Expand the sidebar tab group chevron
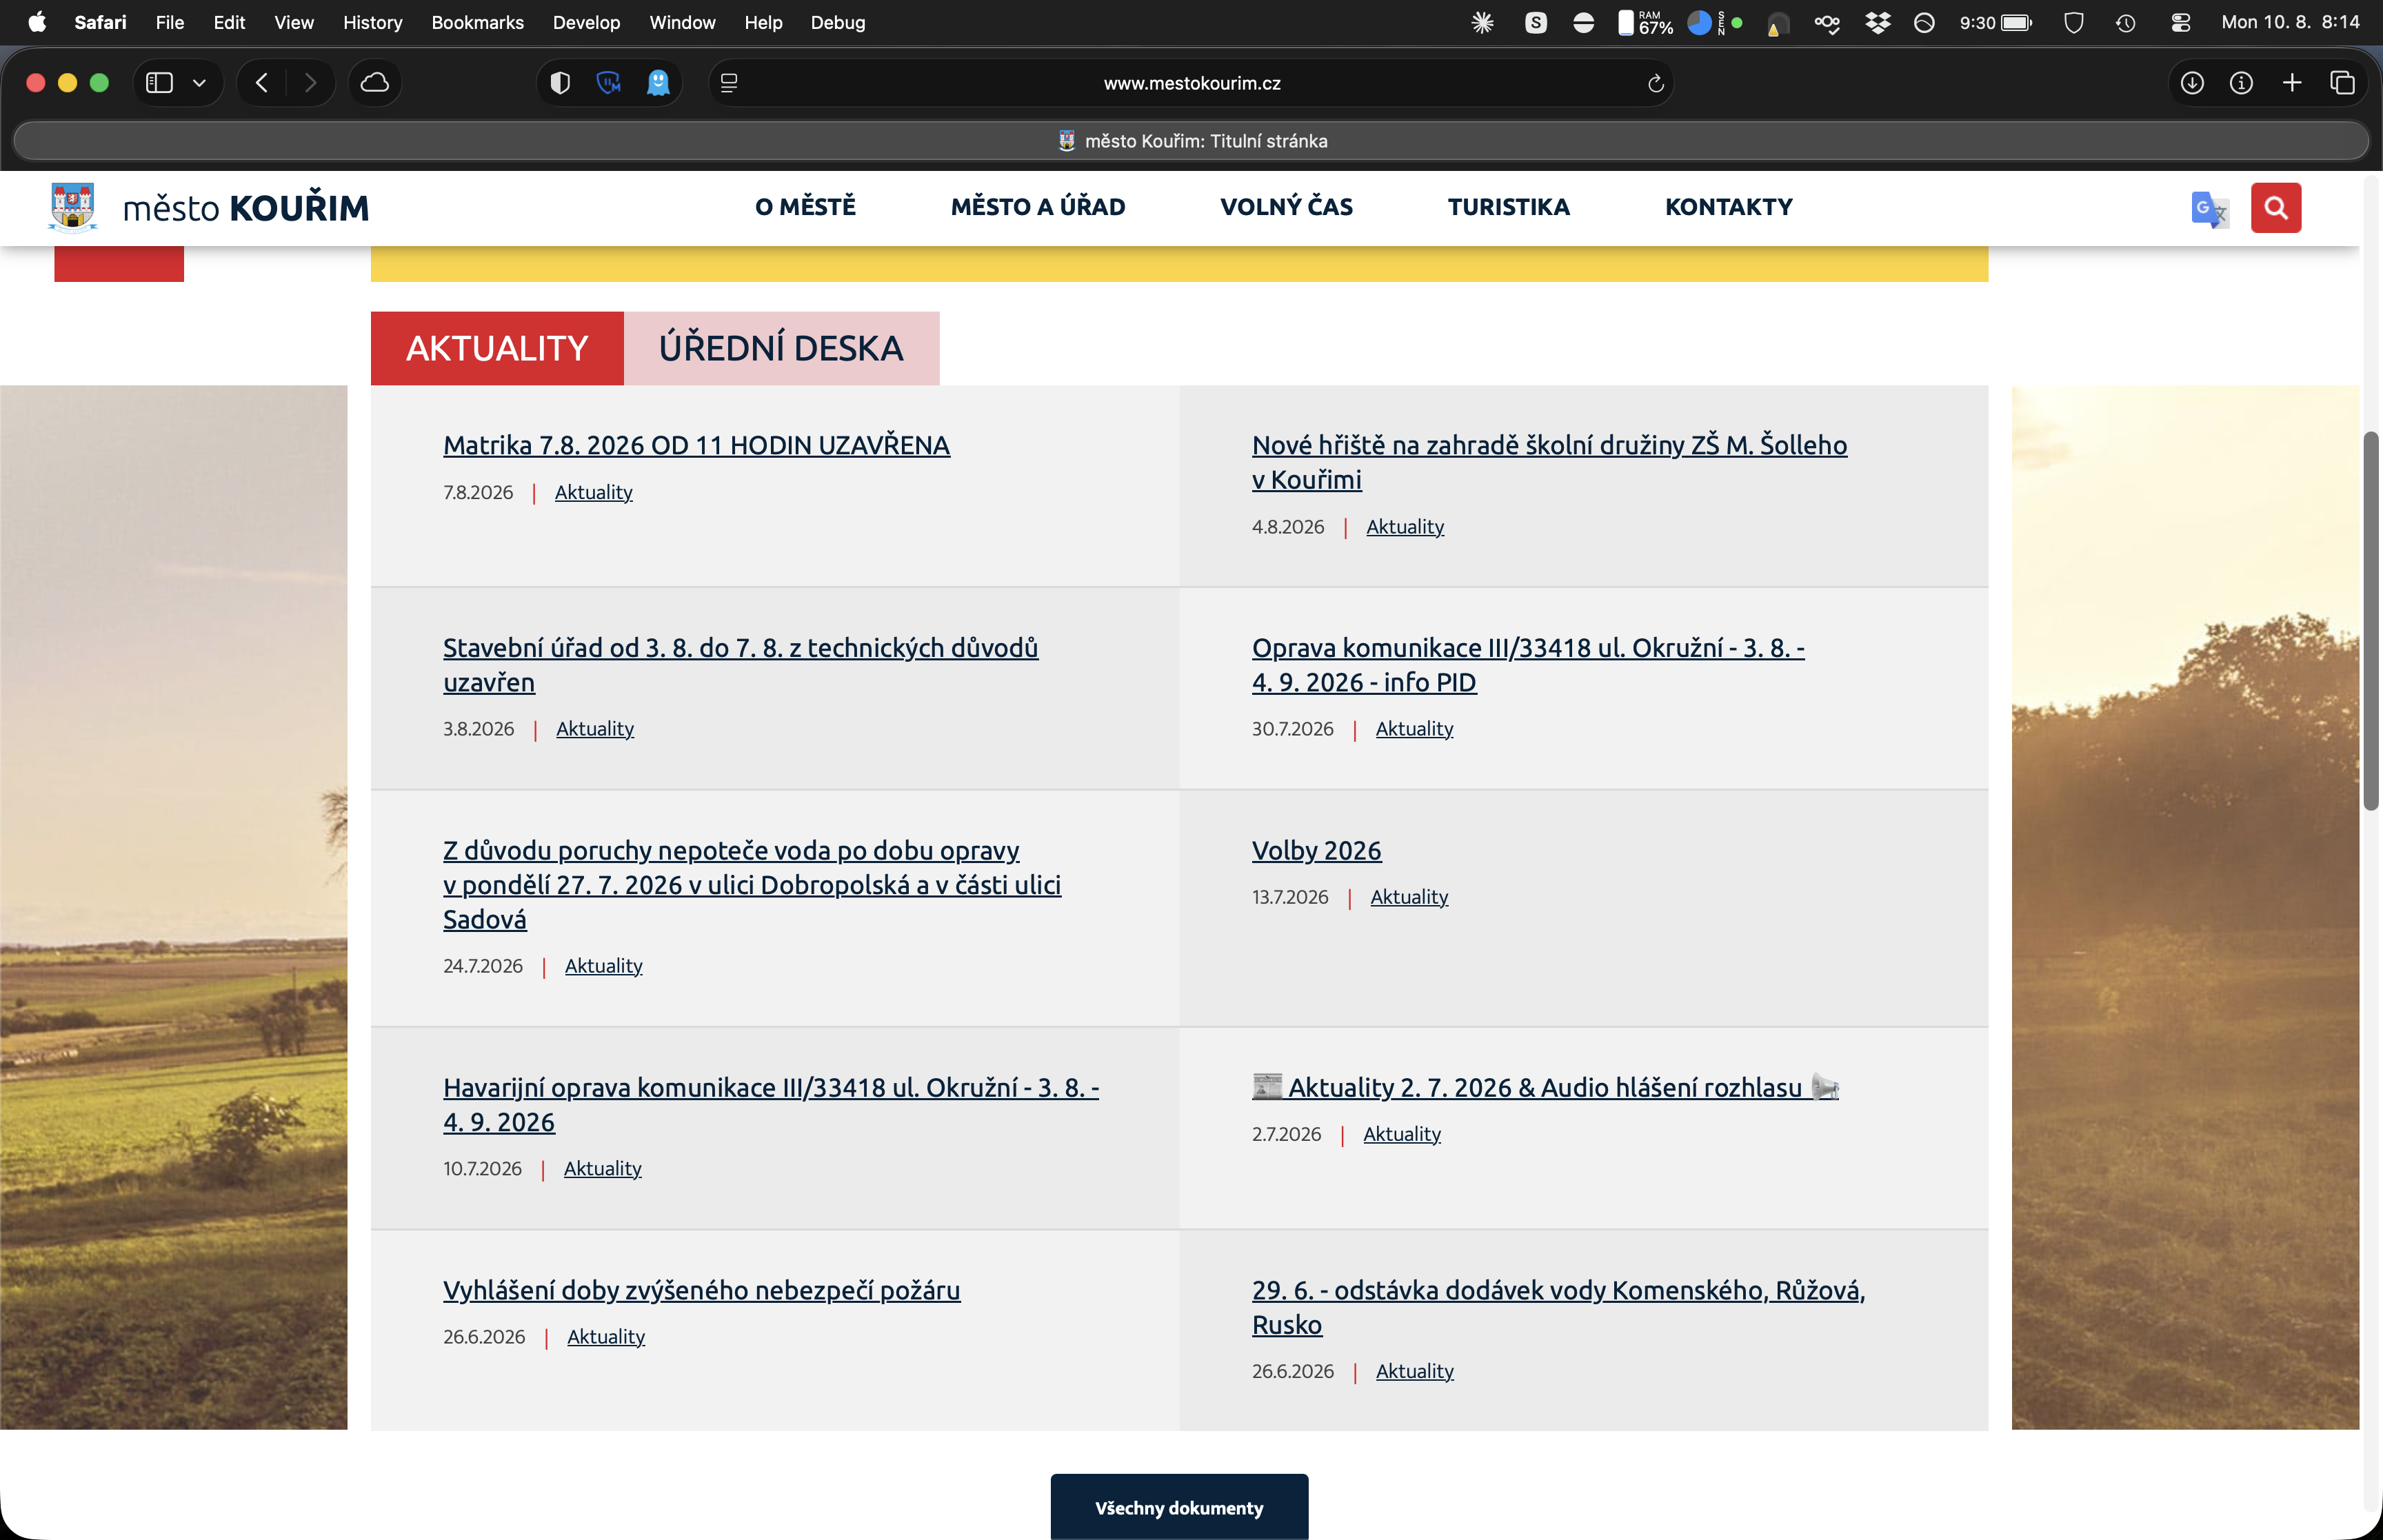2383x1540 pixels. [x=199, y=83]
